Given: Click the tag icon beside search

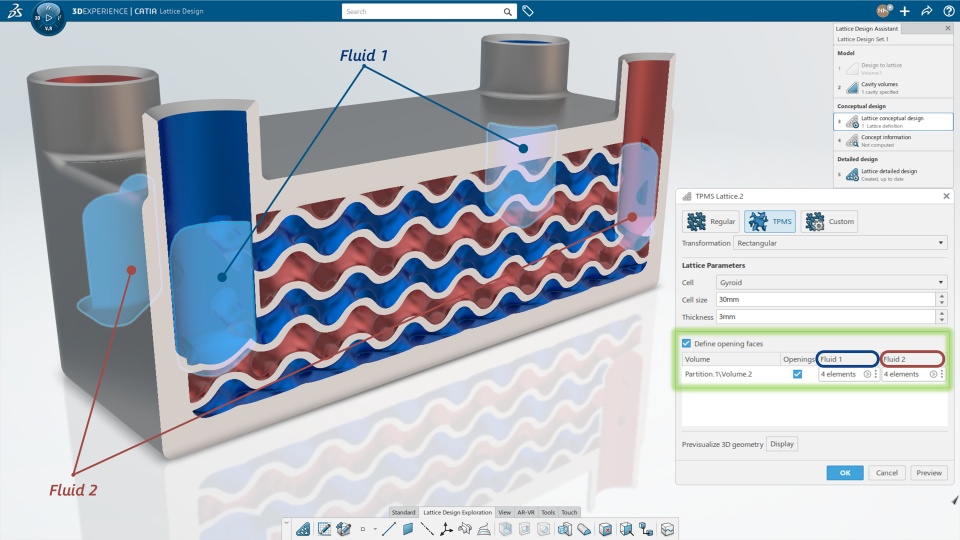Looking at the screenshot, I should (x=528, y=11).
